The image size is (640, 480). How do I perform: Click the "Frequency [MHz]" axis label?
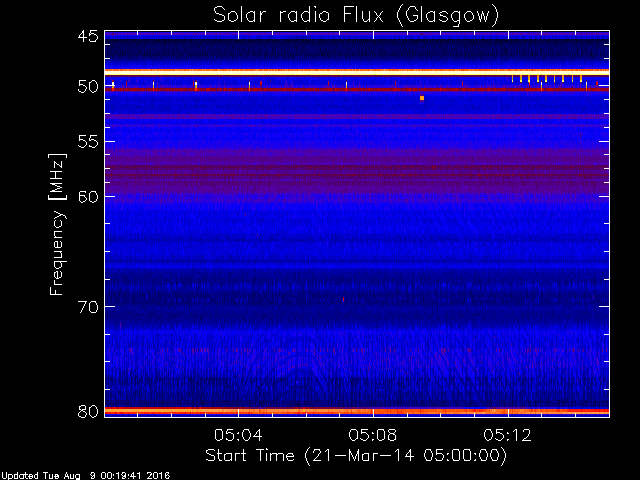point(57,224)
